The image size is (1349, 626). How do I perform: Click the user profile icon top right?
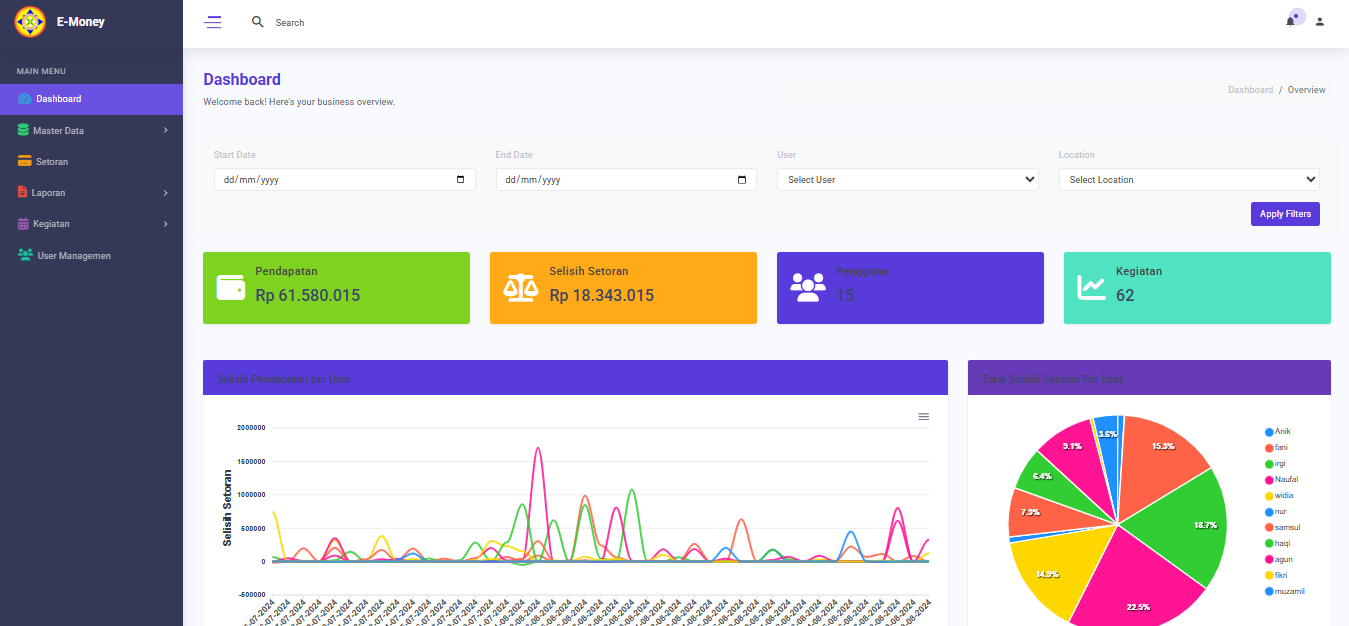[x=1319, y=21]
